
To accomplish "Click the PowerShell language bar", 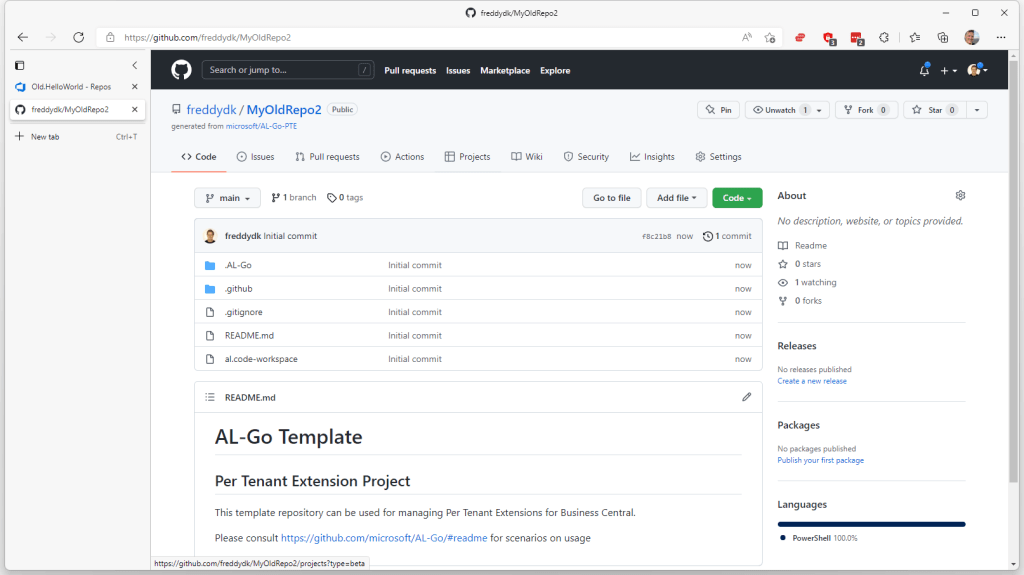I will pyautogui.click(x=871, y=524).
